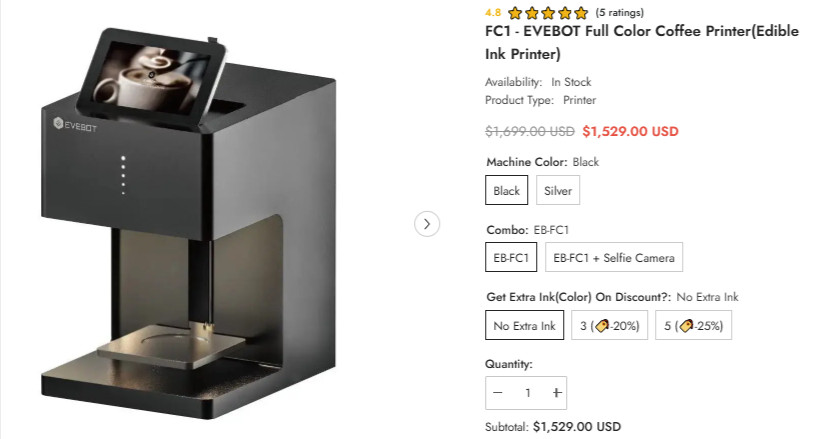Open the (5 ratings) reviews link
This screenshot has height=439, width=839.
click(x=620, y=12)
